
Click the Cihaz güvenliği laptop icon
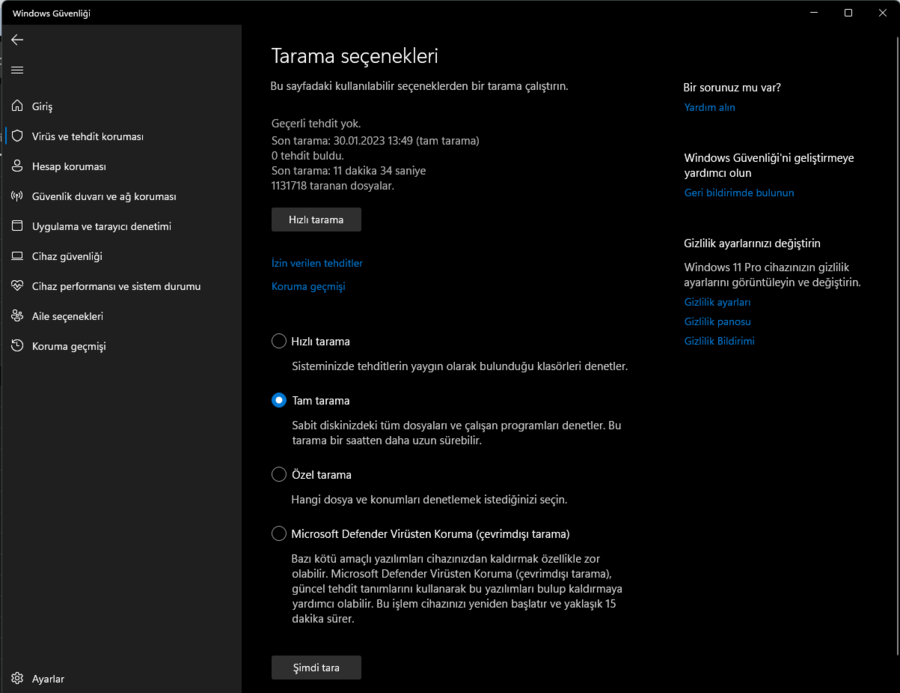(x=17, y=256)
